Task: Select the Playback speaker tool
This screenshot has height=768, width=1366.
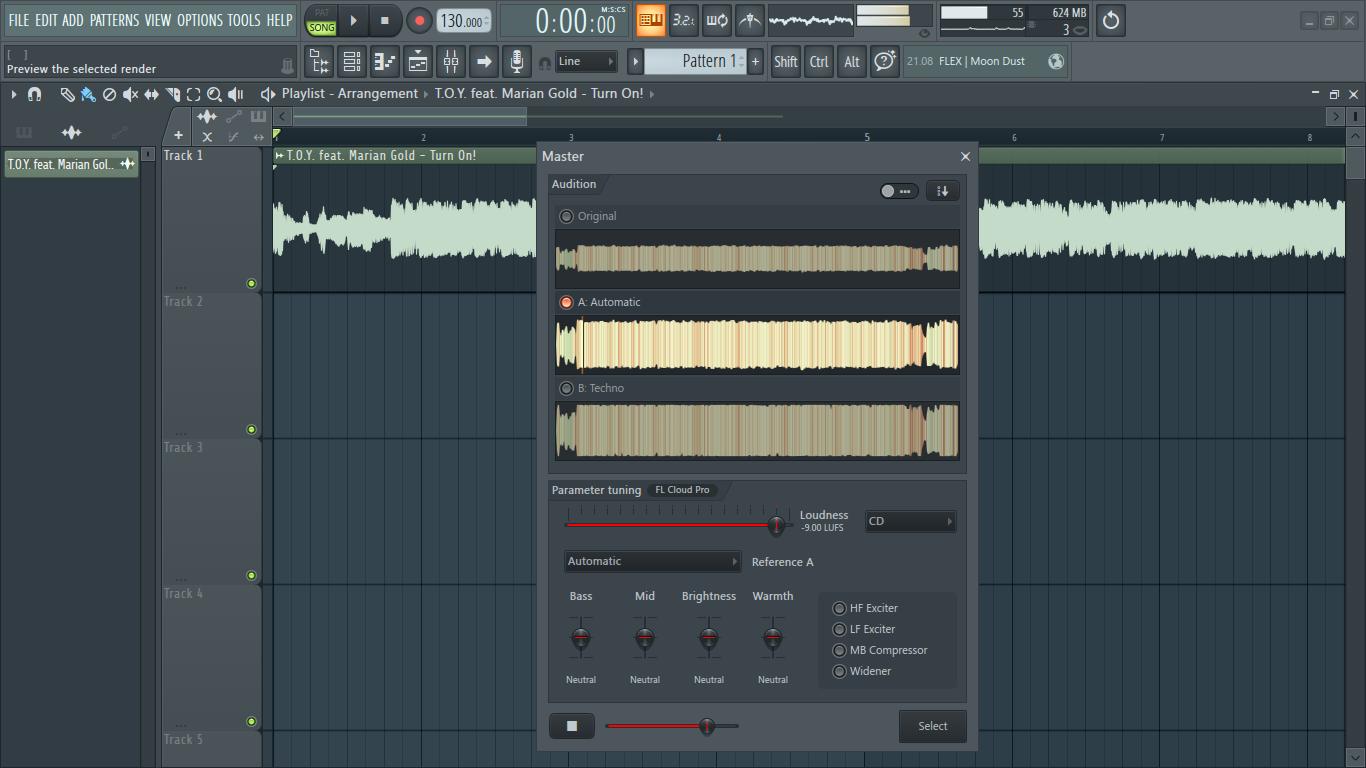Action: coord(236,94)
